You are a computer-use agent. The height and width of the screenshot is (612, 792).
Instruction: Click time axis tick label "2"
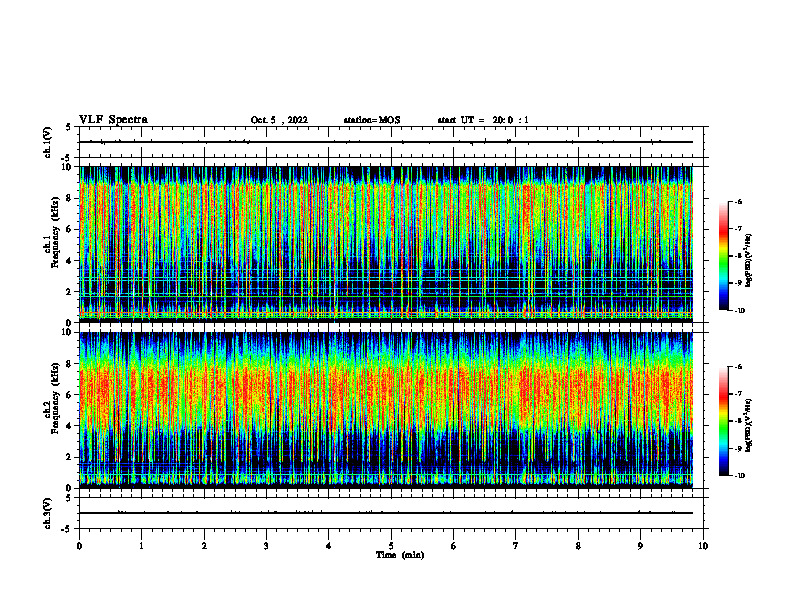point(204,546)
